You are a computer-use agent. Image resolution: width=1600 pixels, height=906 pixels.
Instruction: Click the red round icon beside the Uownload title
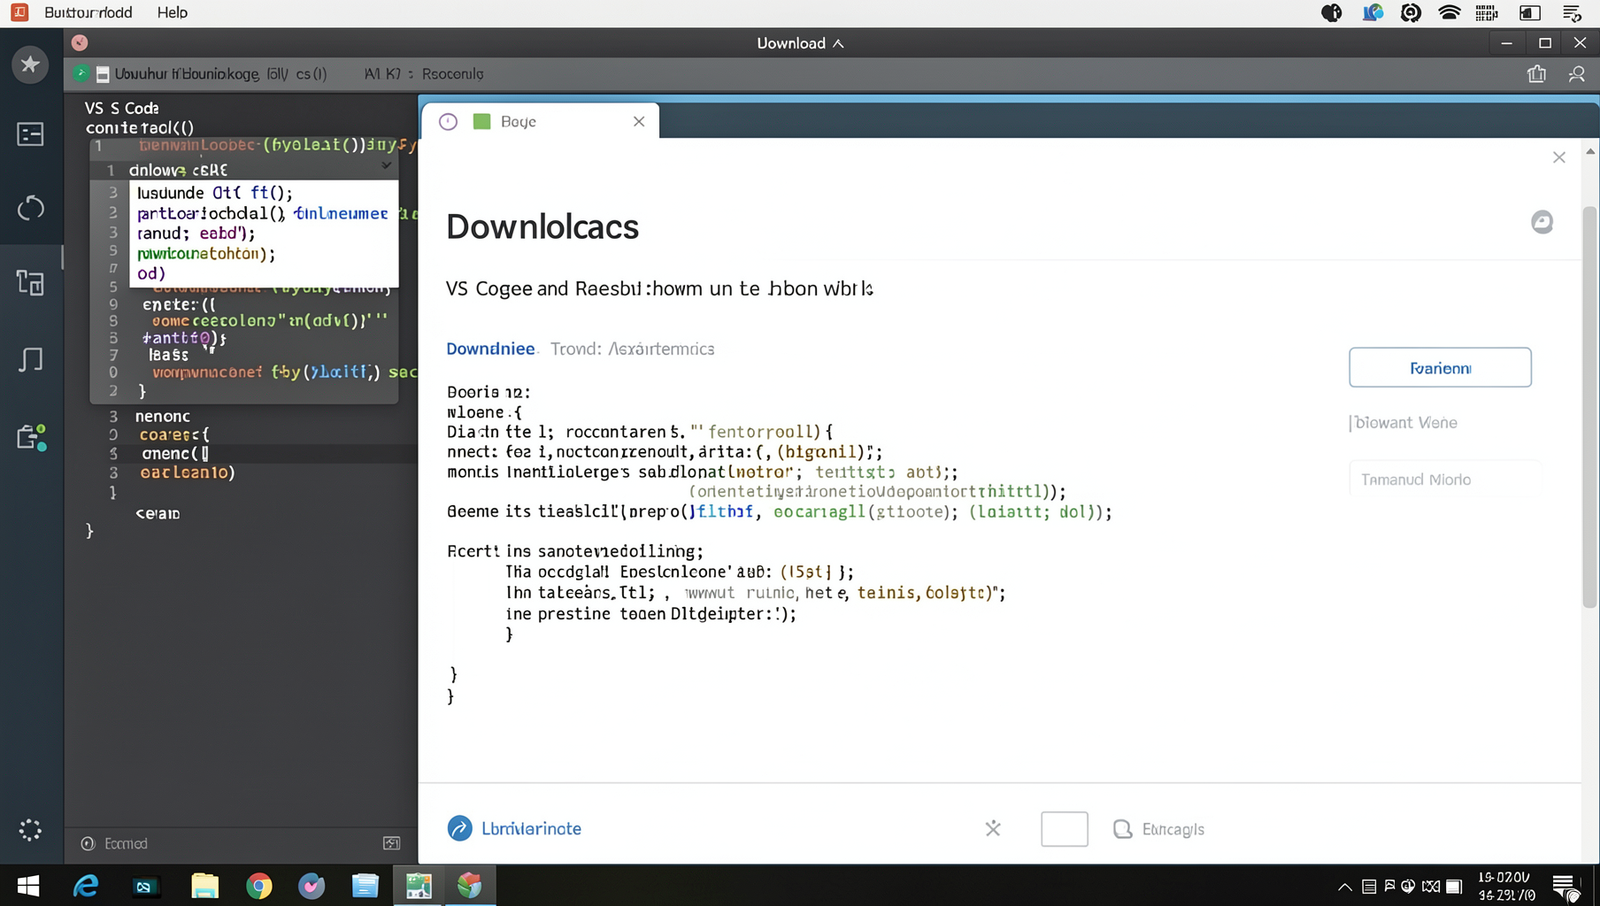(80, 43)
